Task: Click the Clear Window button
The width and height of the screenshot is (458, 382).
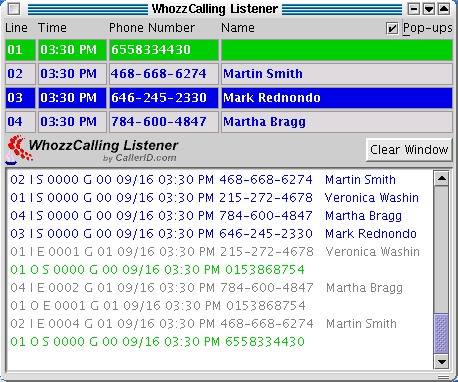Action: click(x=409, y=150)
